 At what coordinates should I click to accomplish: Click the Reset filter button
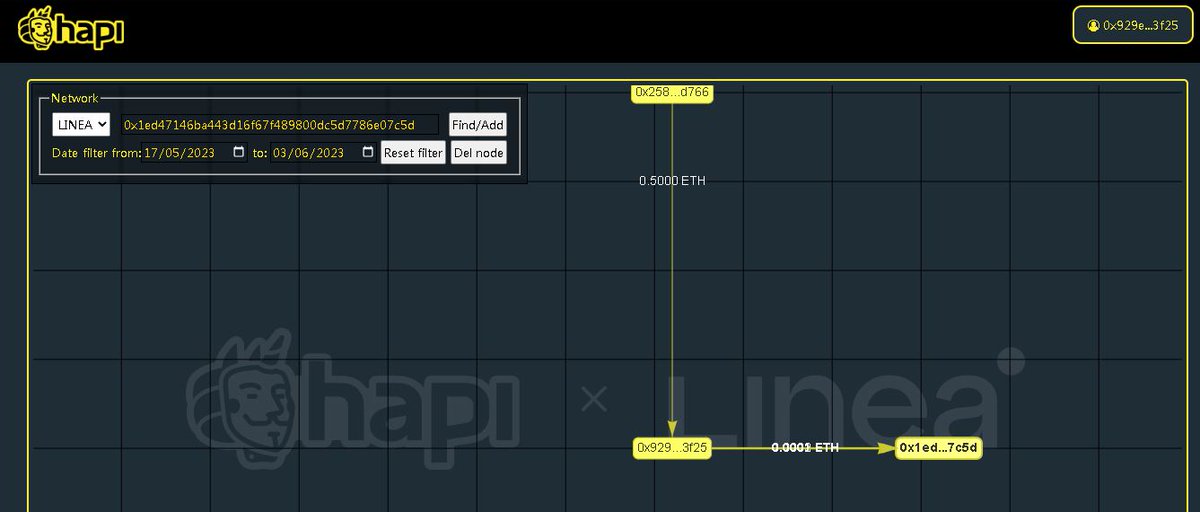pos(413,153)
